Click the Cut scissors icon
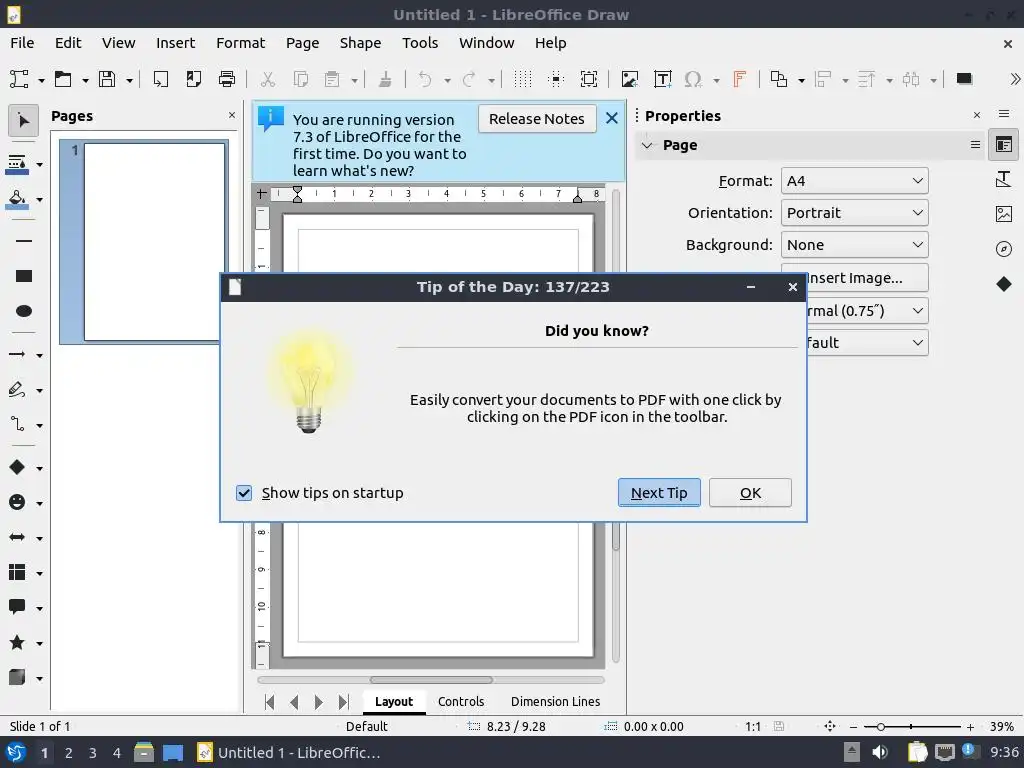 coord(267,79)
